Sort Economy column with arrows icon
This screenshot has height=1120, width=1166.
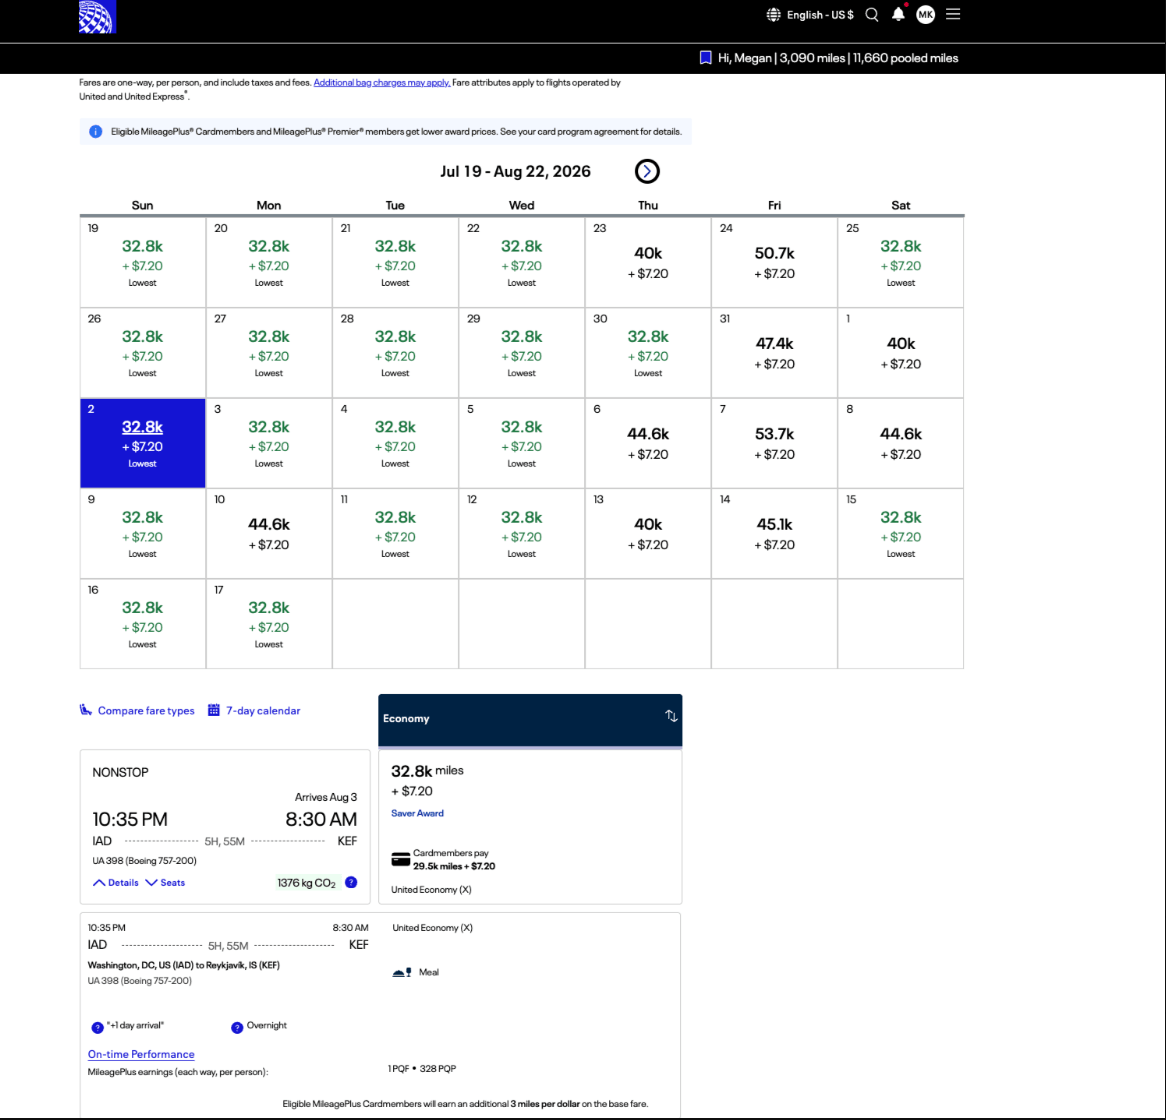tap(671, 716)
